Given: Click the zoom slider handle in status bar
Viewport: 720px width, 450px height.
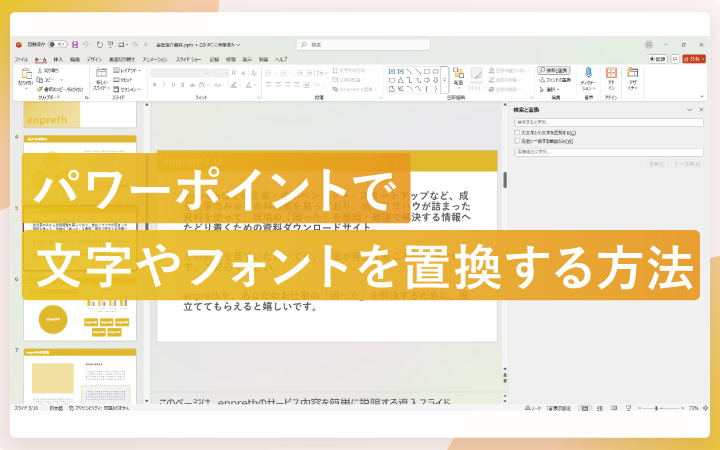Looking at the screenshot, I should (x=656, y=408).
